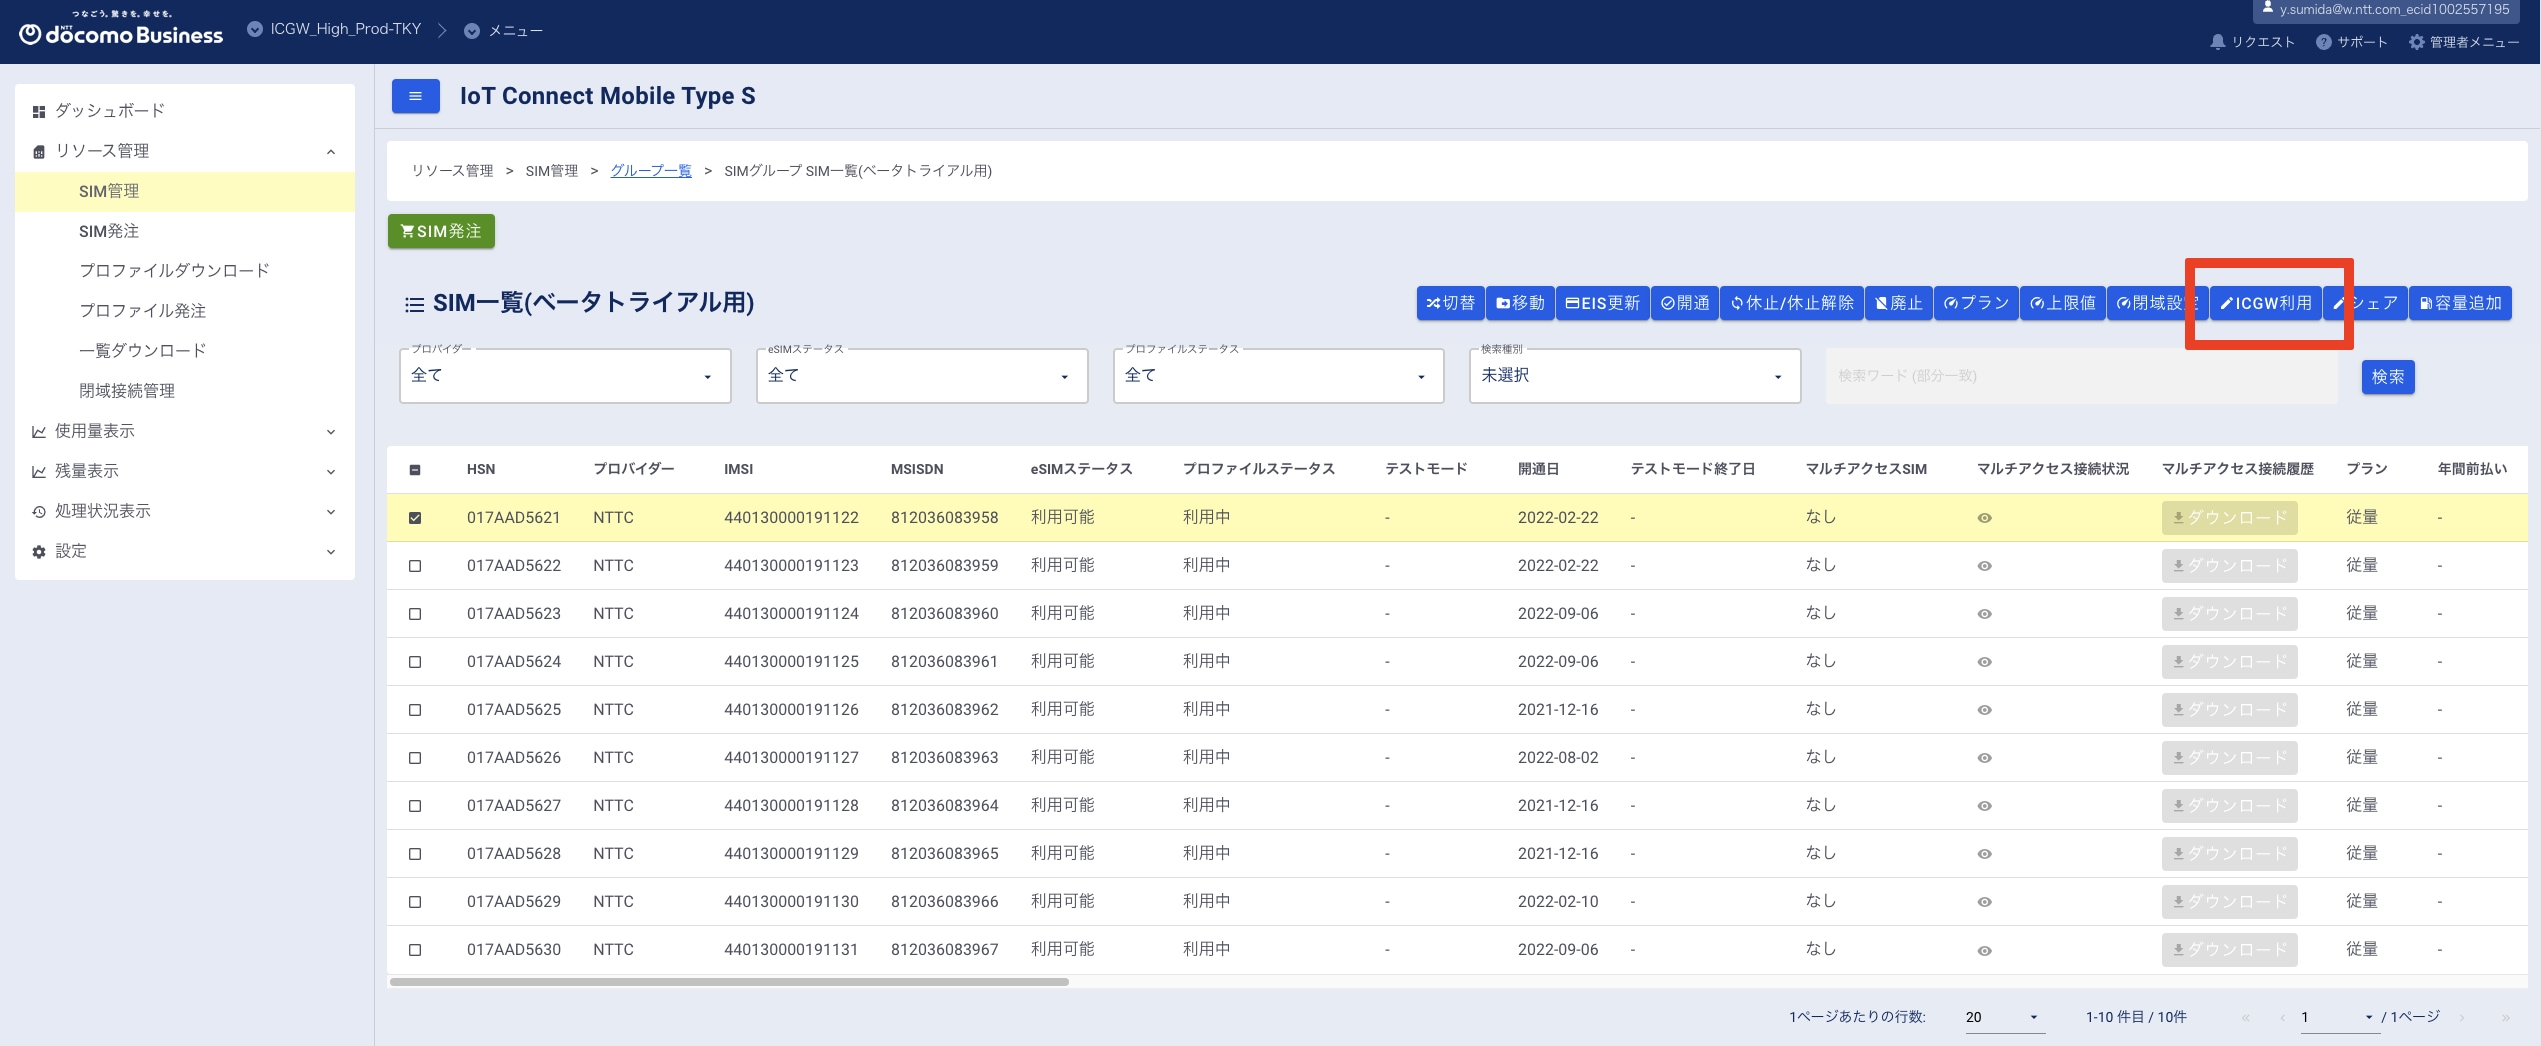Click the 廃止 toolbar button
This screenshot has height=1046, width=2541.
(x=1899, y=303)
